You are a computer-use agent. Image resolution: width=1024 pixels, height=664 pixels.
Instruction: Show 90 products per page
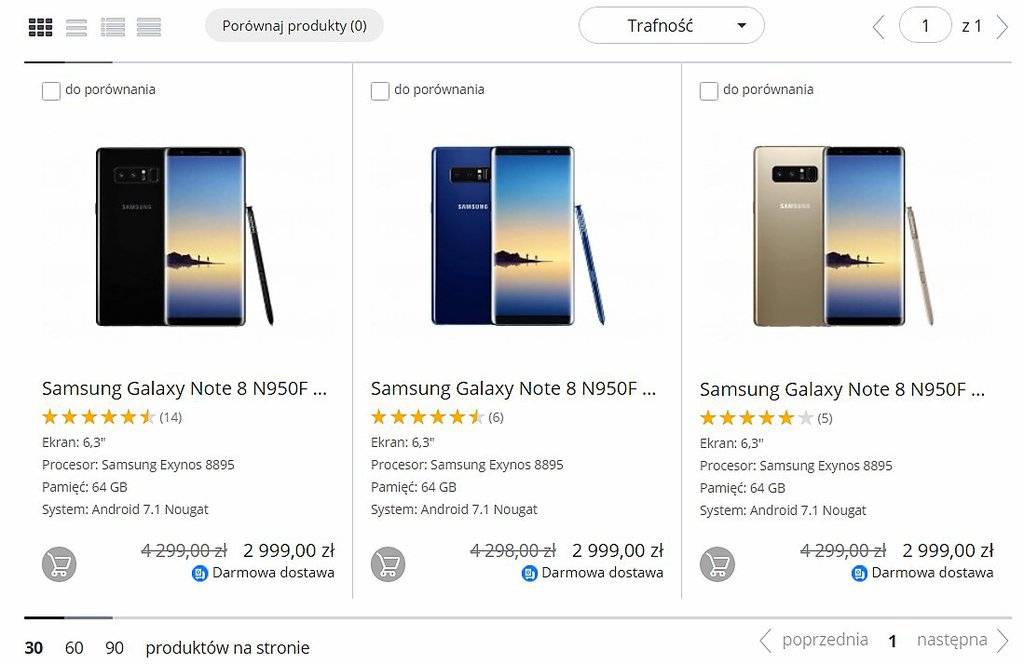tap(115, 648)
